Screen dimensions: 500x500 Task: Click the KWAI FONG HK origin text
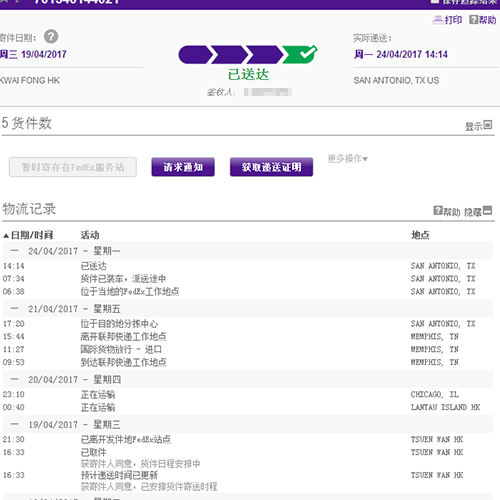pyautogui.click(x=30, y=80)
